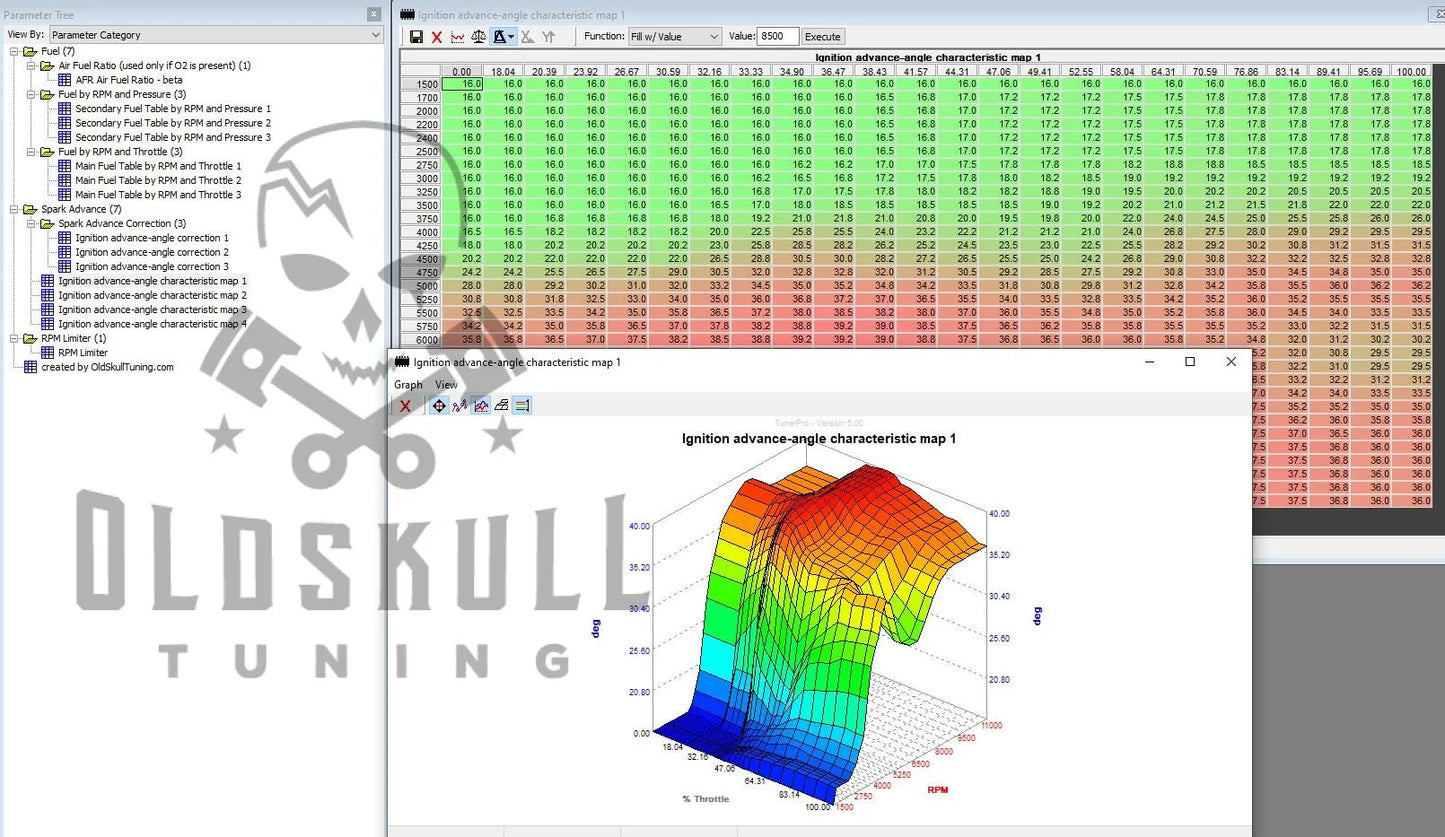
Task: Click the Save floppy disk icon
Action: point(416,37)
